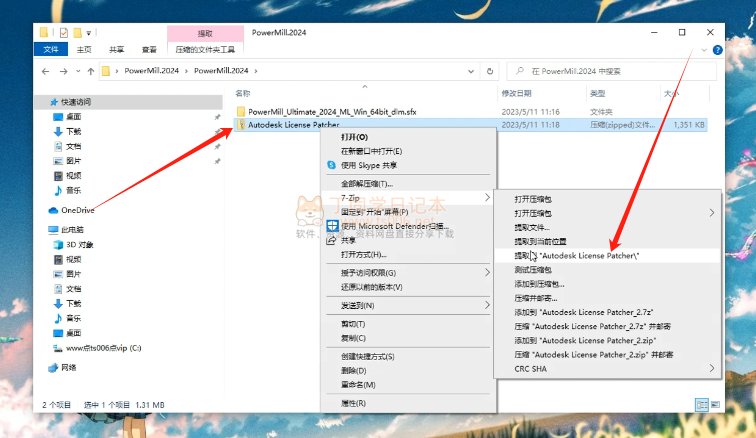This screenshot has height=438, width=756.
Task: Open 打开压缩包 entry with submenu arrow
Action: [x=608, y=213]
